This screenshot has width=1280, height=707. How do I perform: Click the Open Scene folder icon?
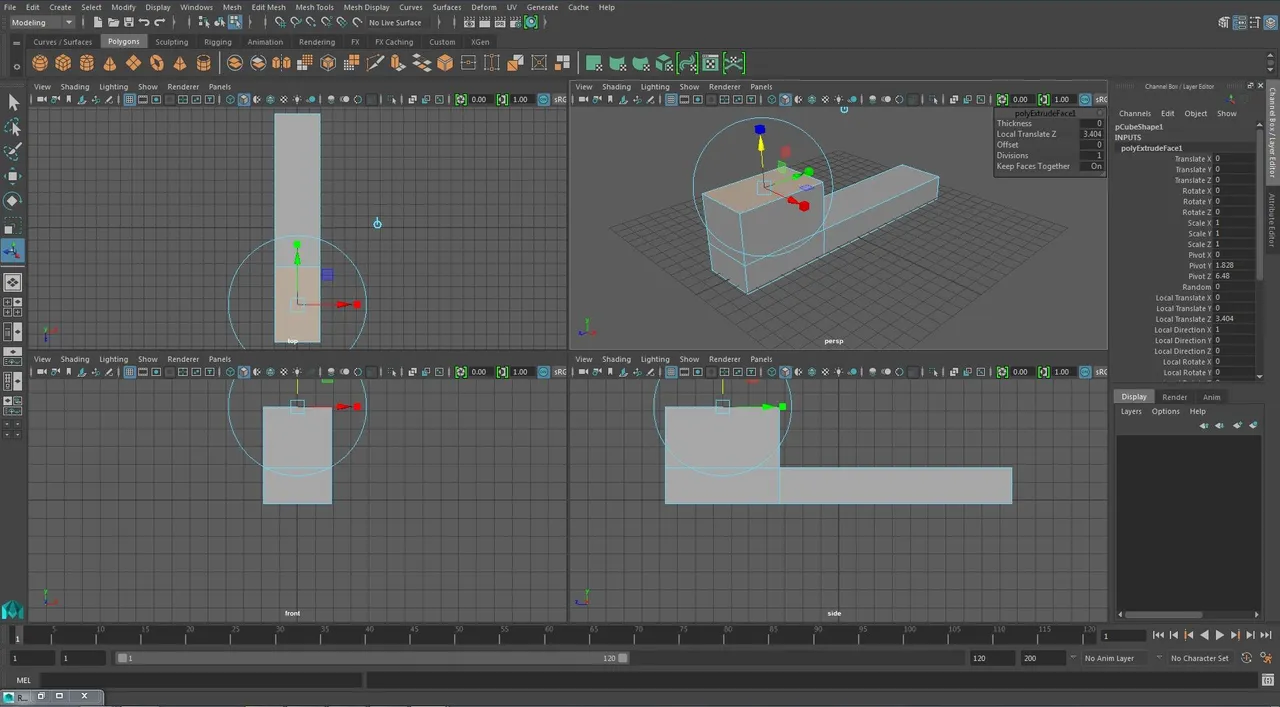pos(113,22)
